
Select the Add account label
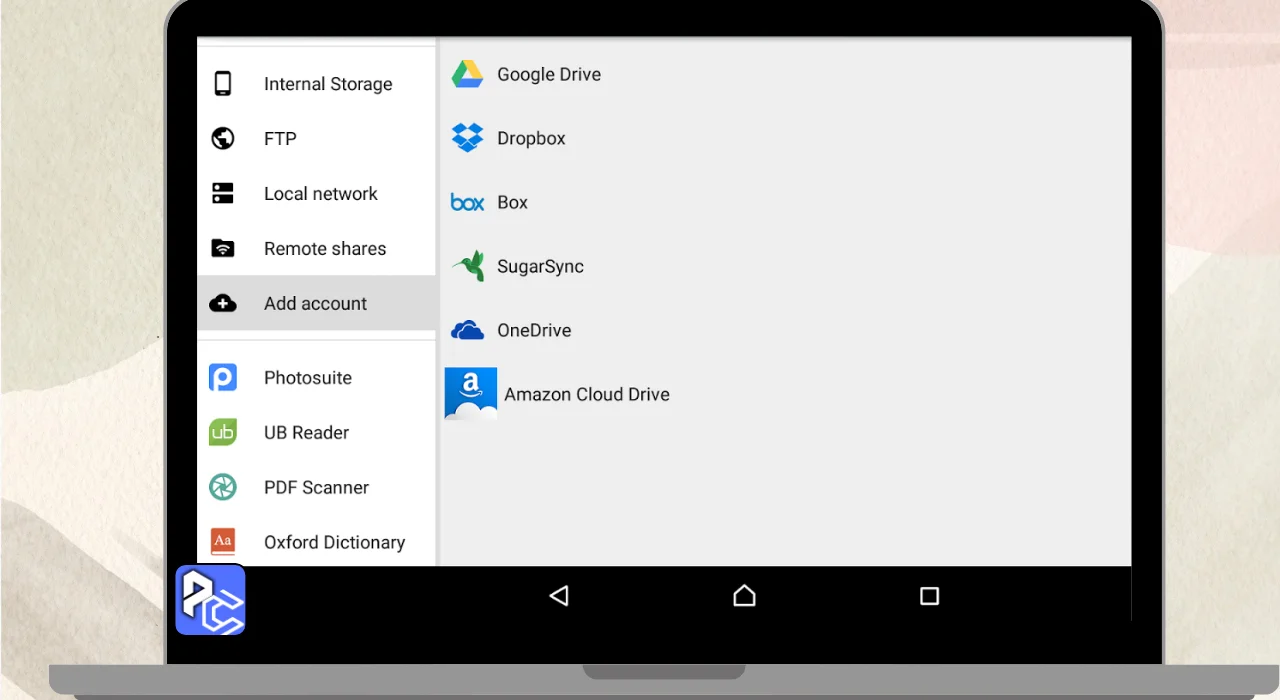click(315, 303)
